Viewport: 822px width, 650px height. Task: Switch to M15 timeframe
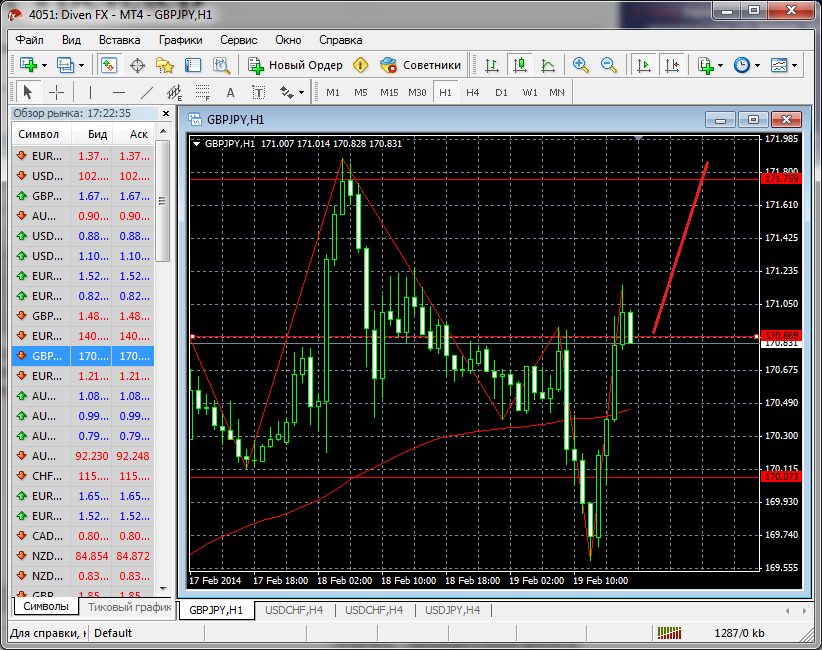click(389, 93)
